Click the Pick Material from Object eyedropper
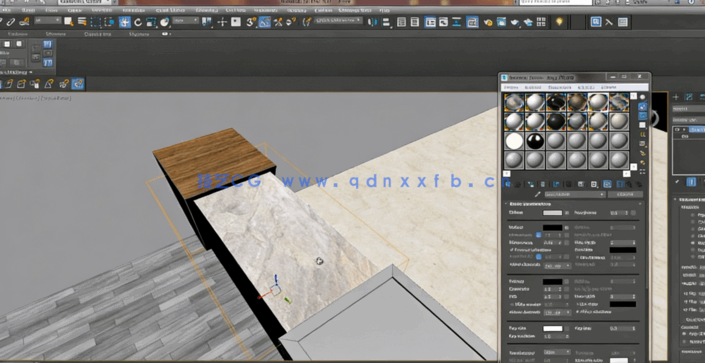The width and height of the screenshot is (705, 363). click(x=537, y=194)
